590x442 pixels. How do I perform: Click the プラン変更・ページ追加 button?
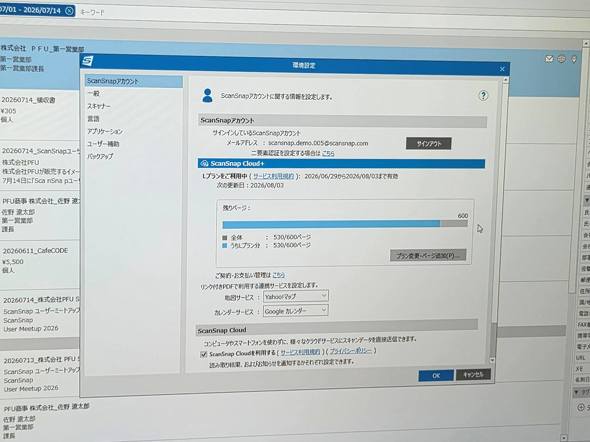click(428, 255)
